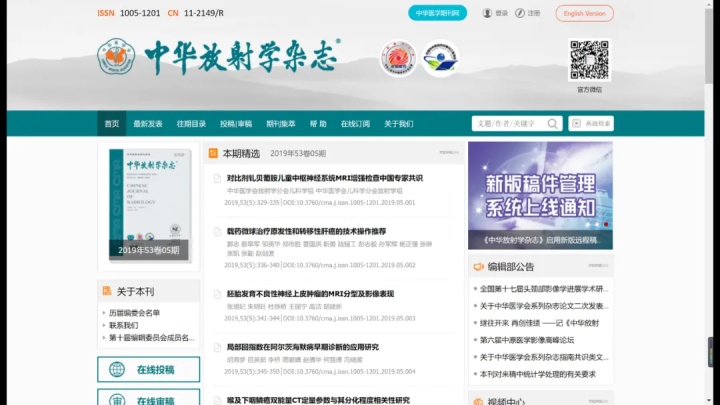The width and height of the screenshot is (720, 405).
Task: Click the green and blue circular badge
Action: coord(440,58)
